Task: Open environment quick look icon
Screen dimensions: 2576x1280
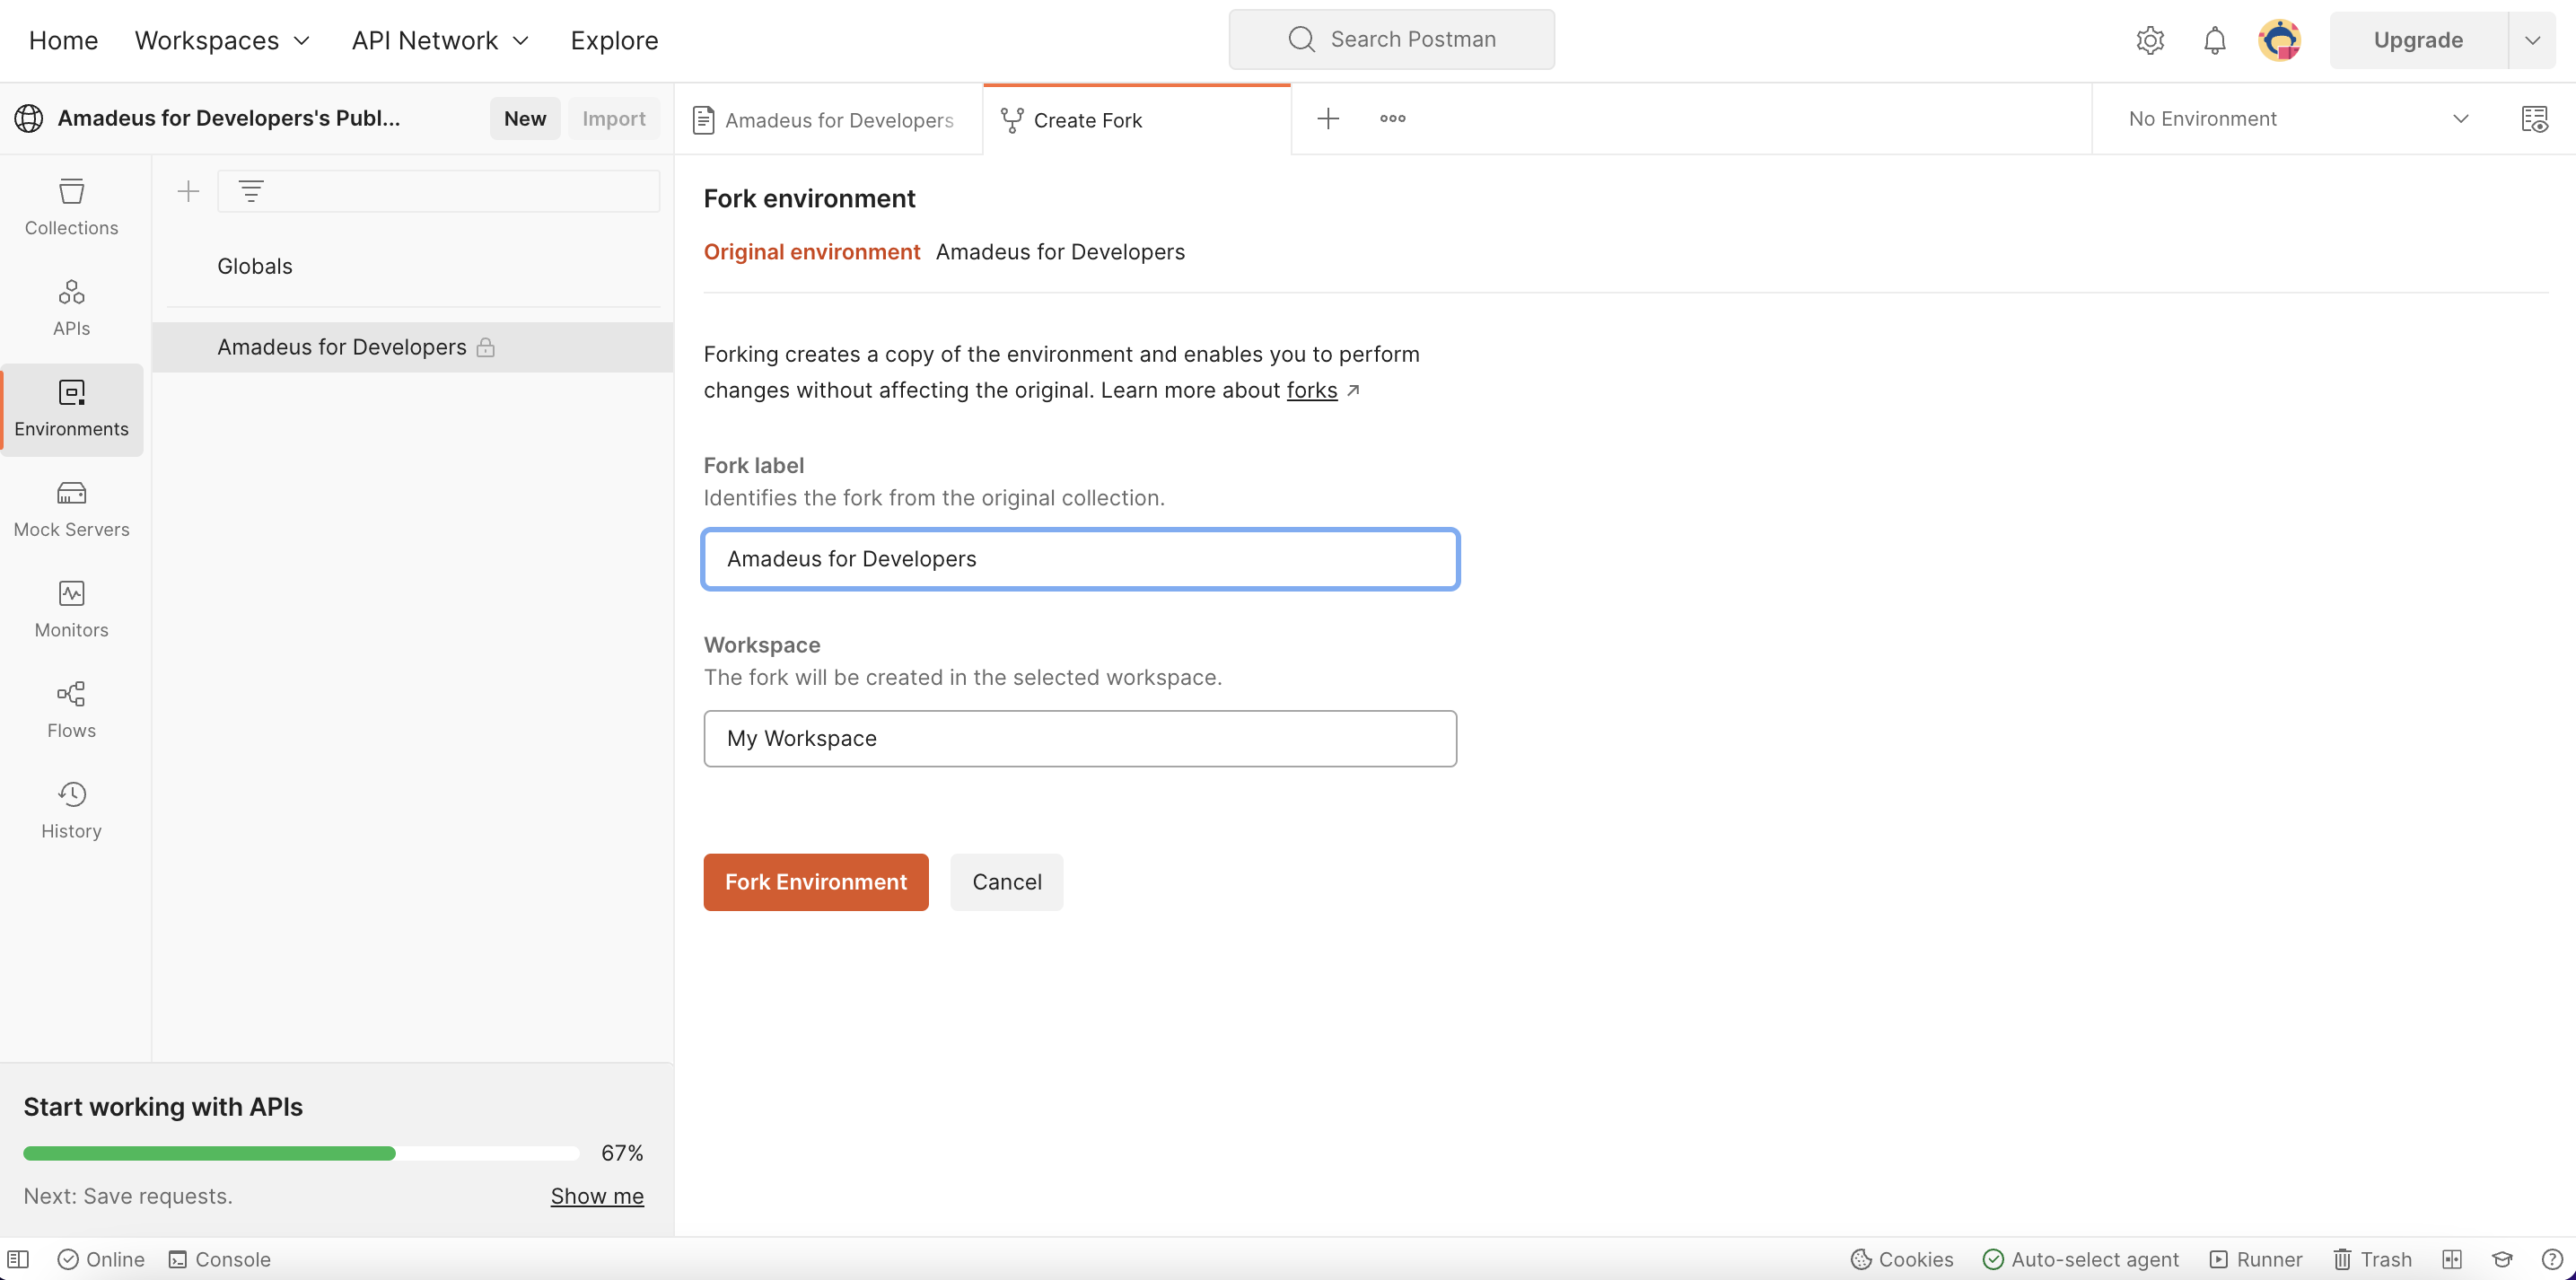Action: point(2534,119)
